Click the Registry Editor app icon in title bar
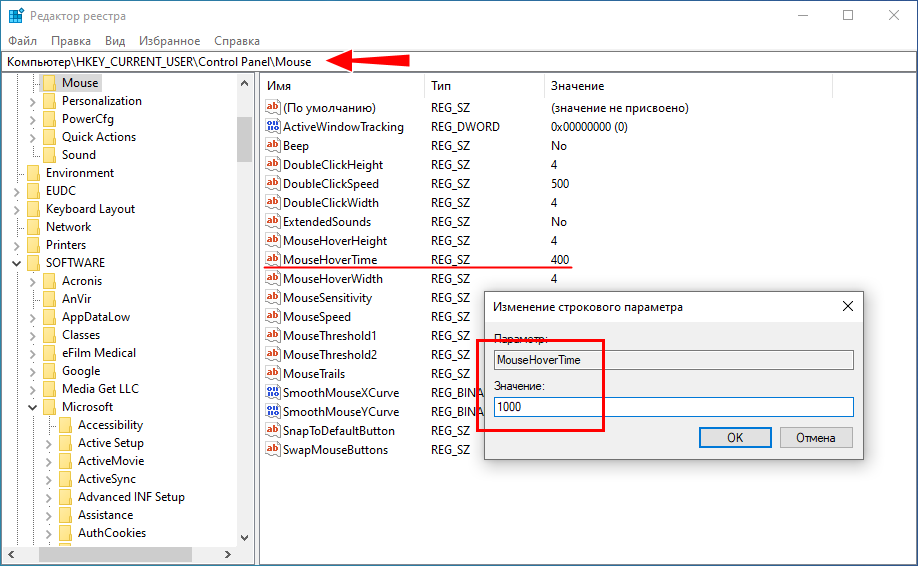918x566 pixels. 16,16
